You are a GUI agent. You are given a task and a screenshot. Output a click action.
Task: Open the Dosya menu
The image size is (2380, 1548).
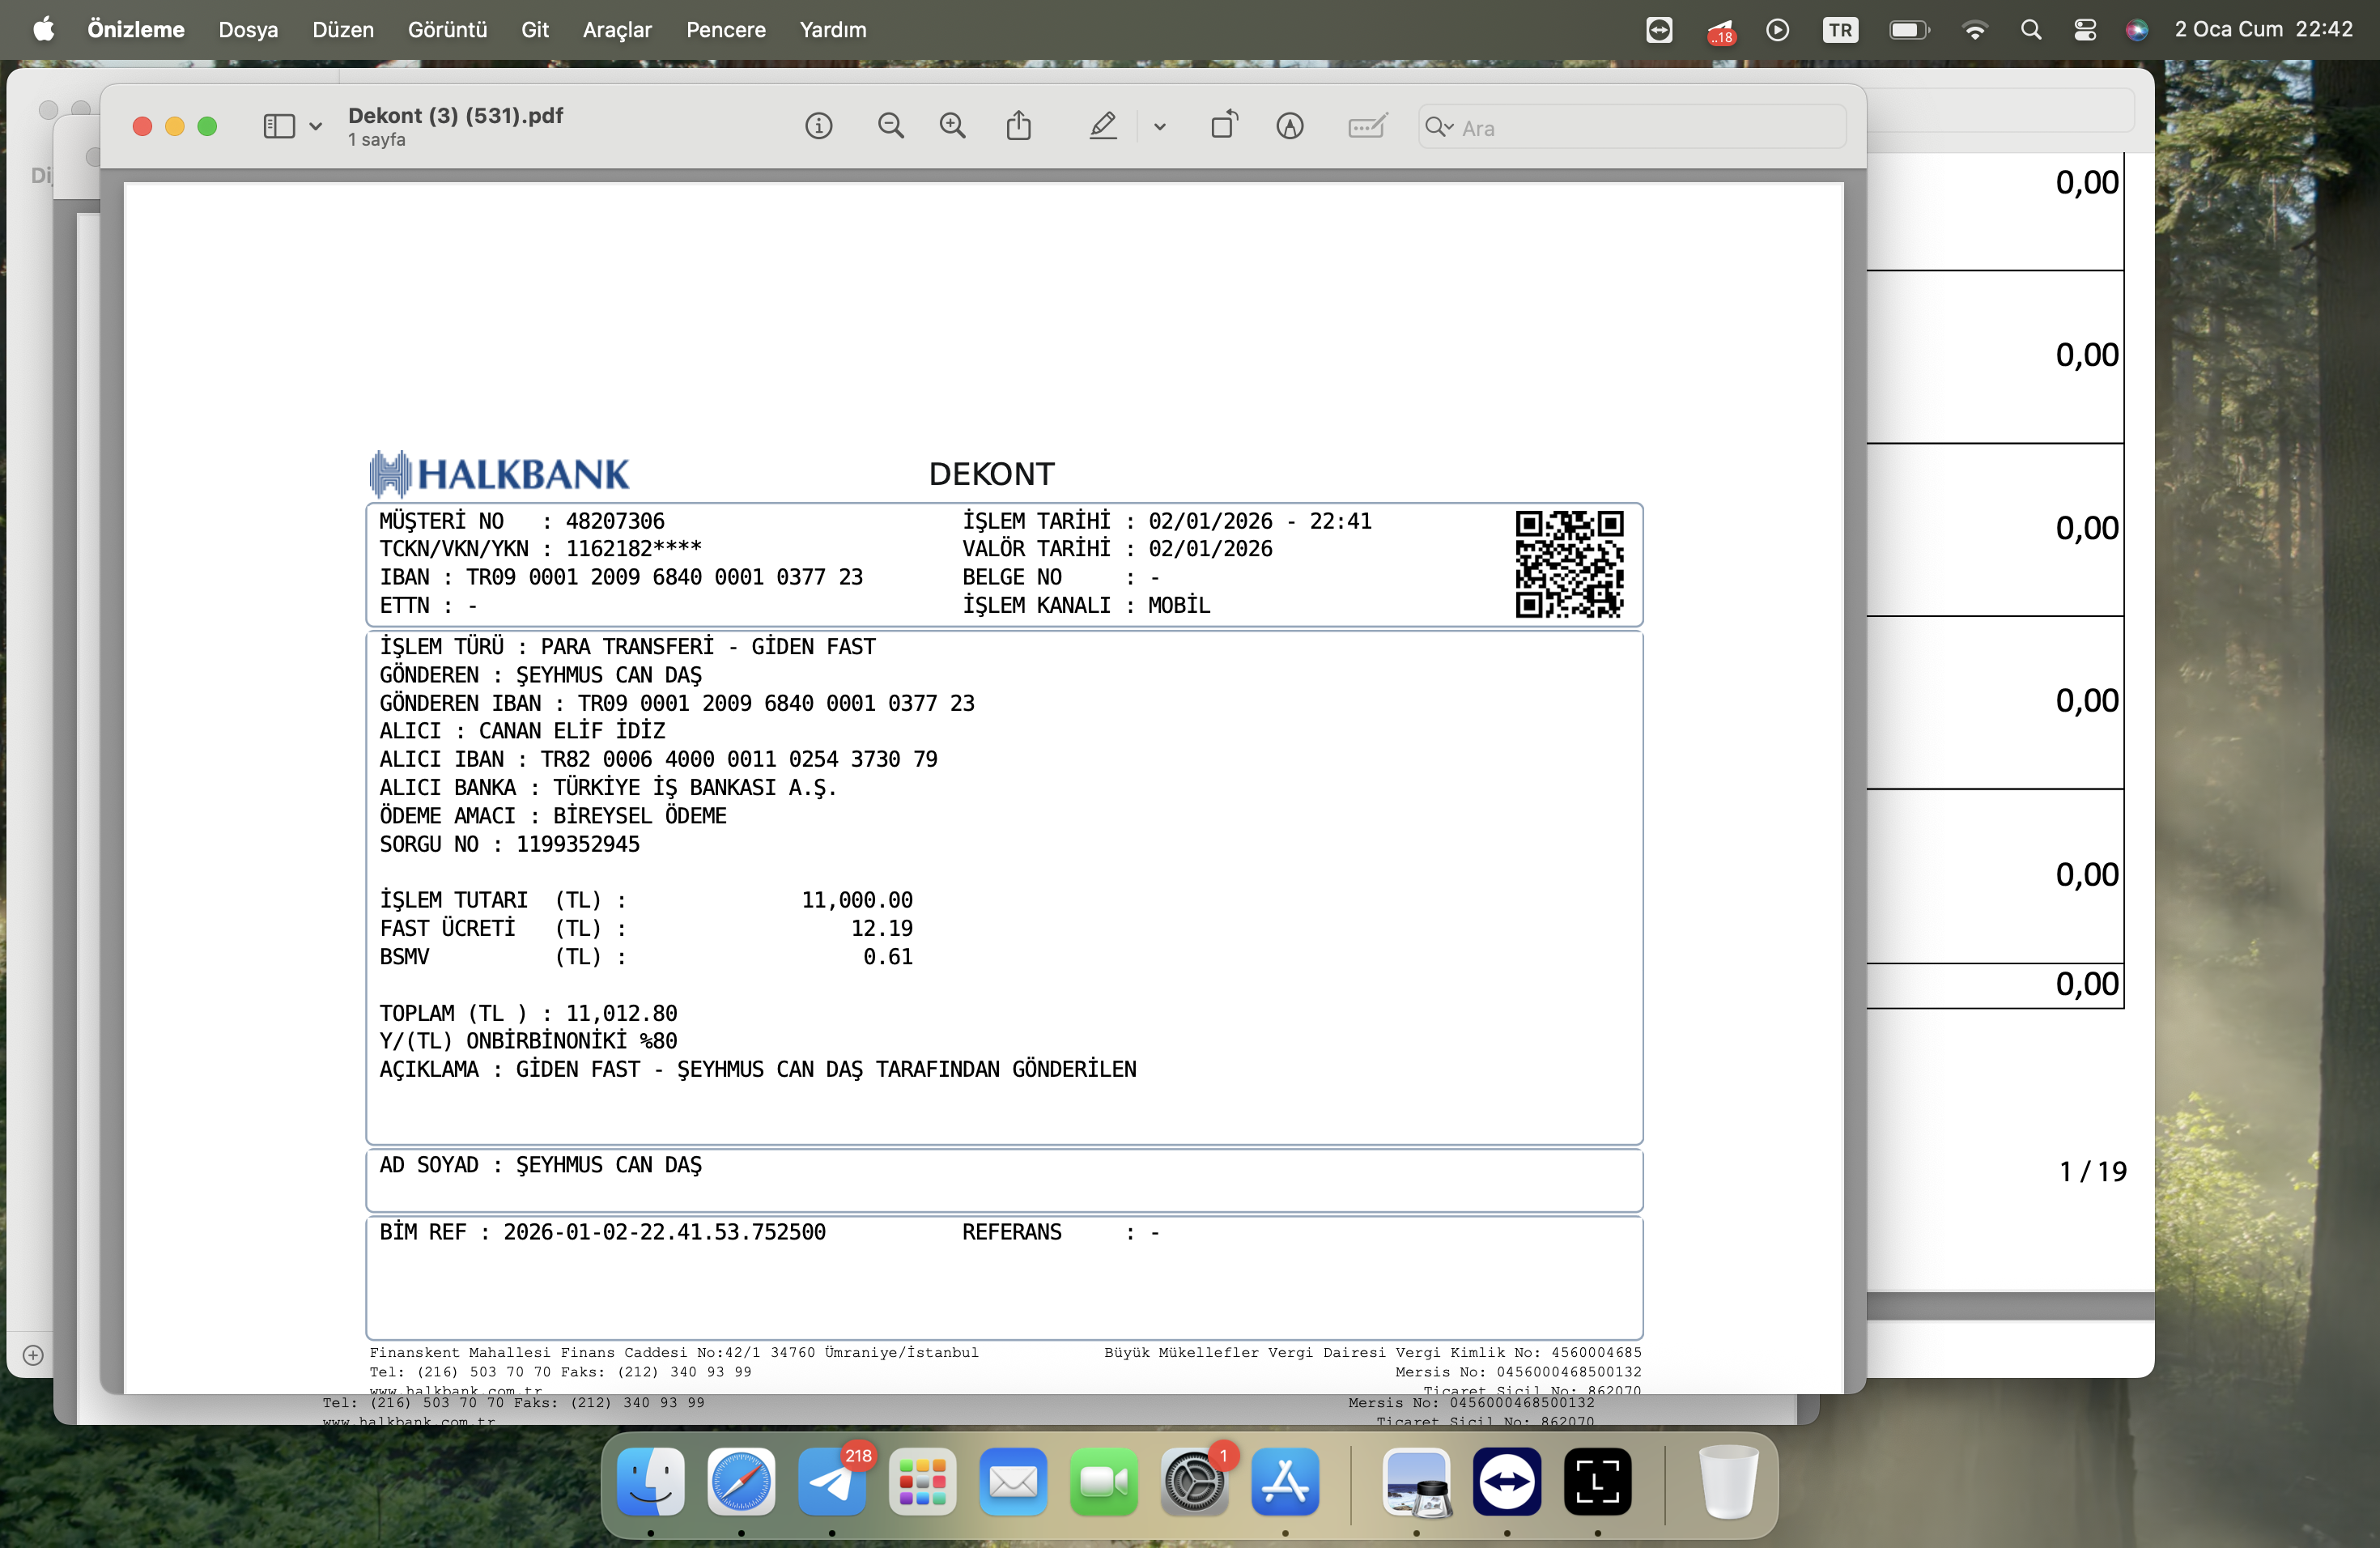pyautogui.click(x=248, y=30)
